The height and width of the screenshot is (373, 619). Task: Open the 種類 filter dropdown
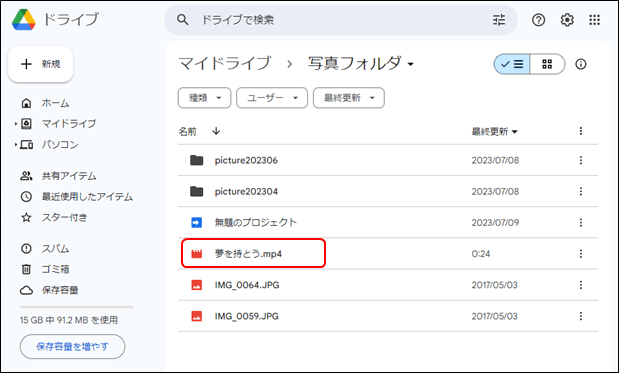click(204, 98)
